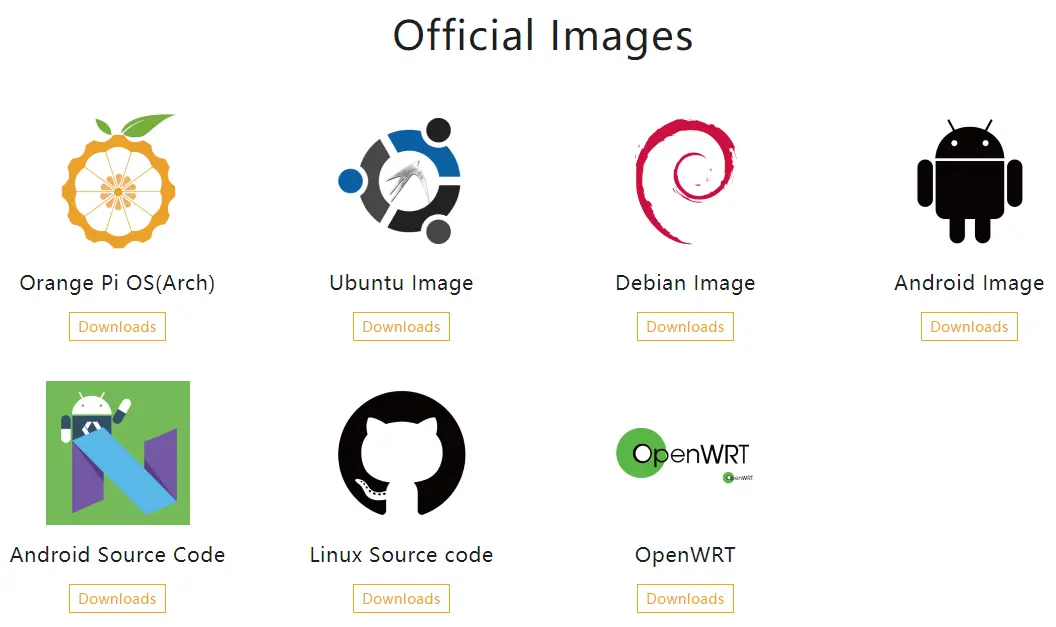The image size is (1056, 627).
Task: Select the green OpenWRT logo
Action: (683, 453)
